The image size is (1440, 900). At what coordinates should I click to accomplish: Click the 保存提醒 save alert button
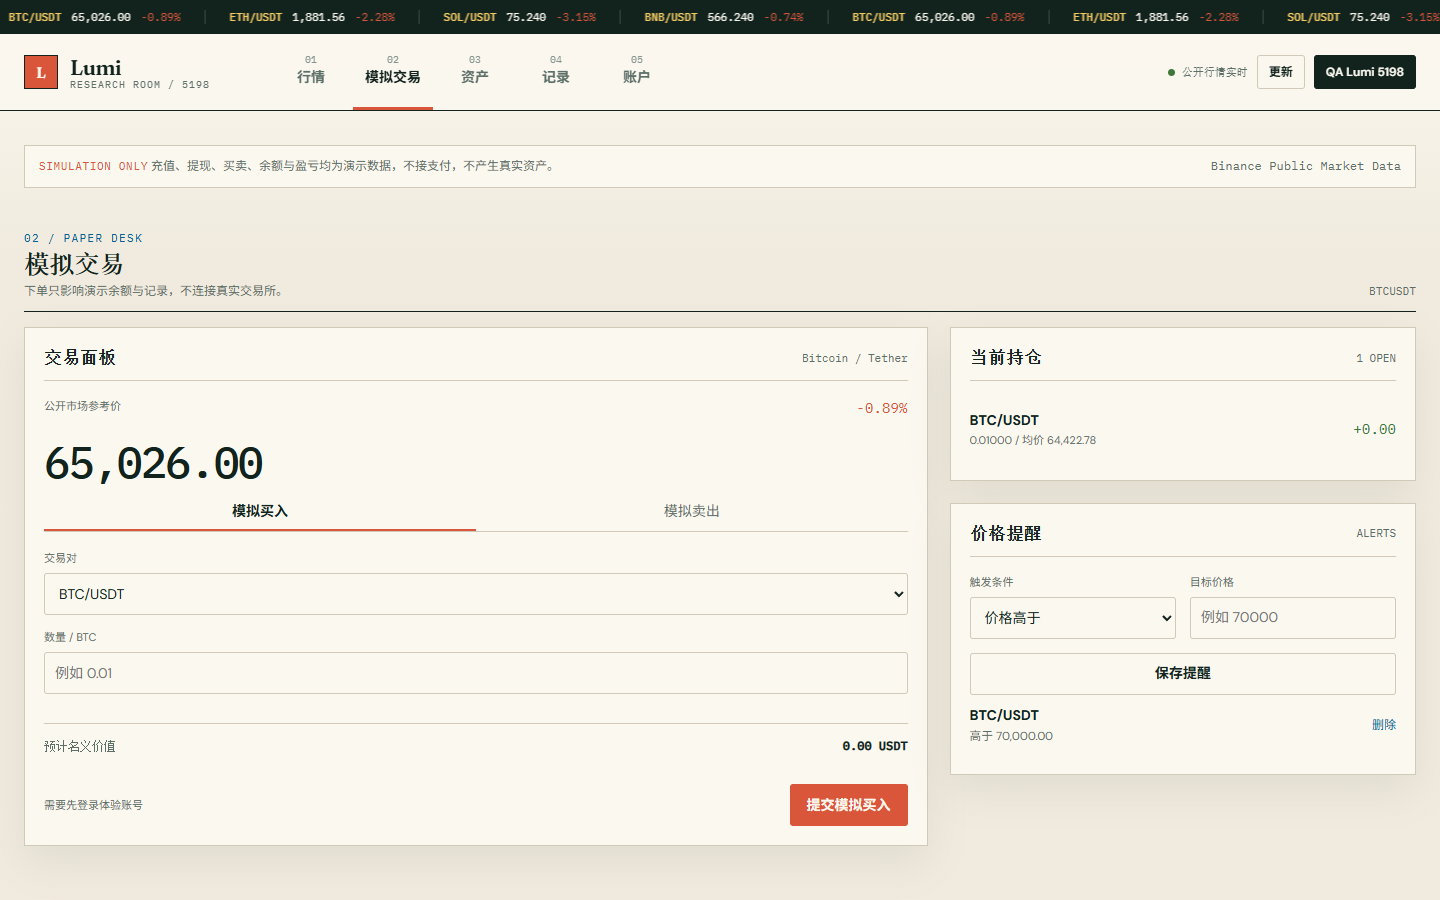pos(1183,674)
